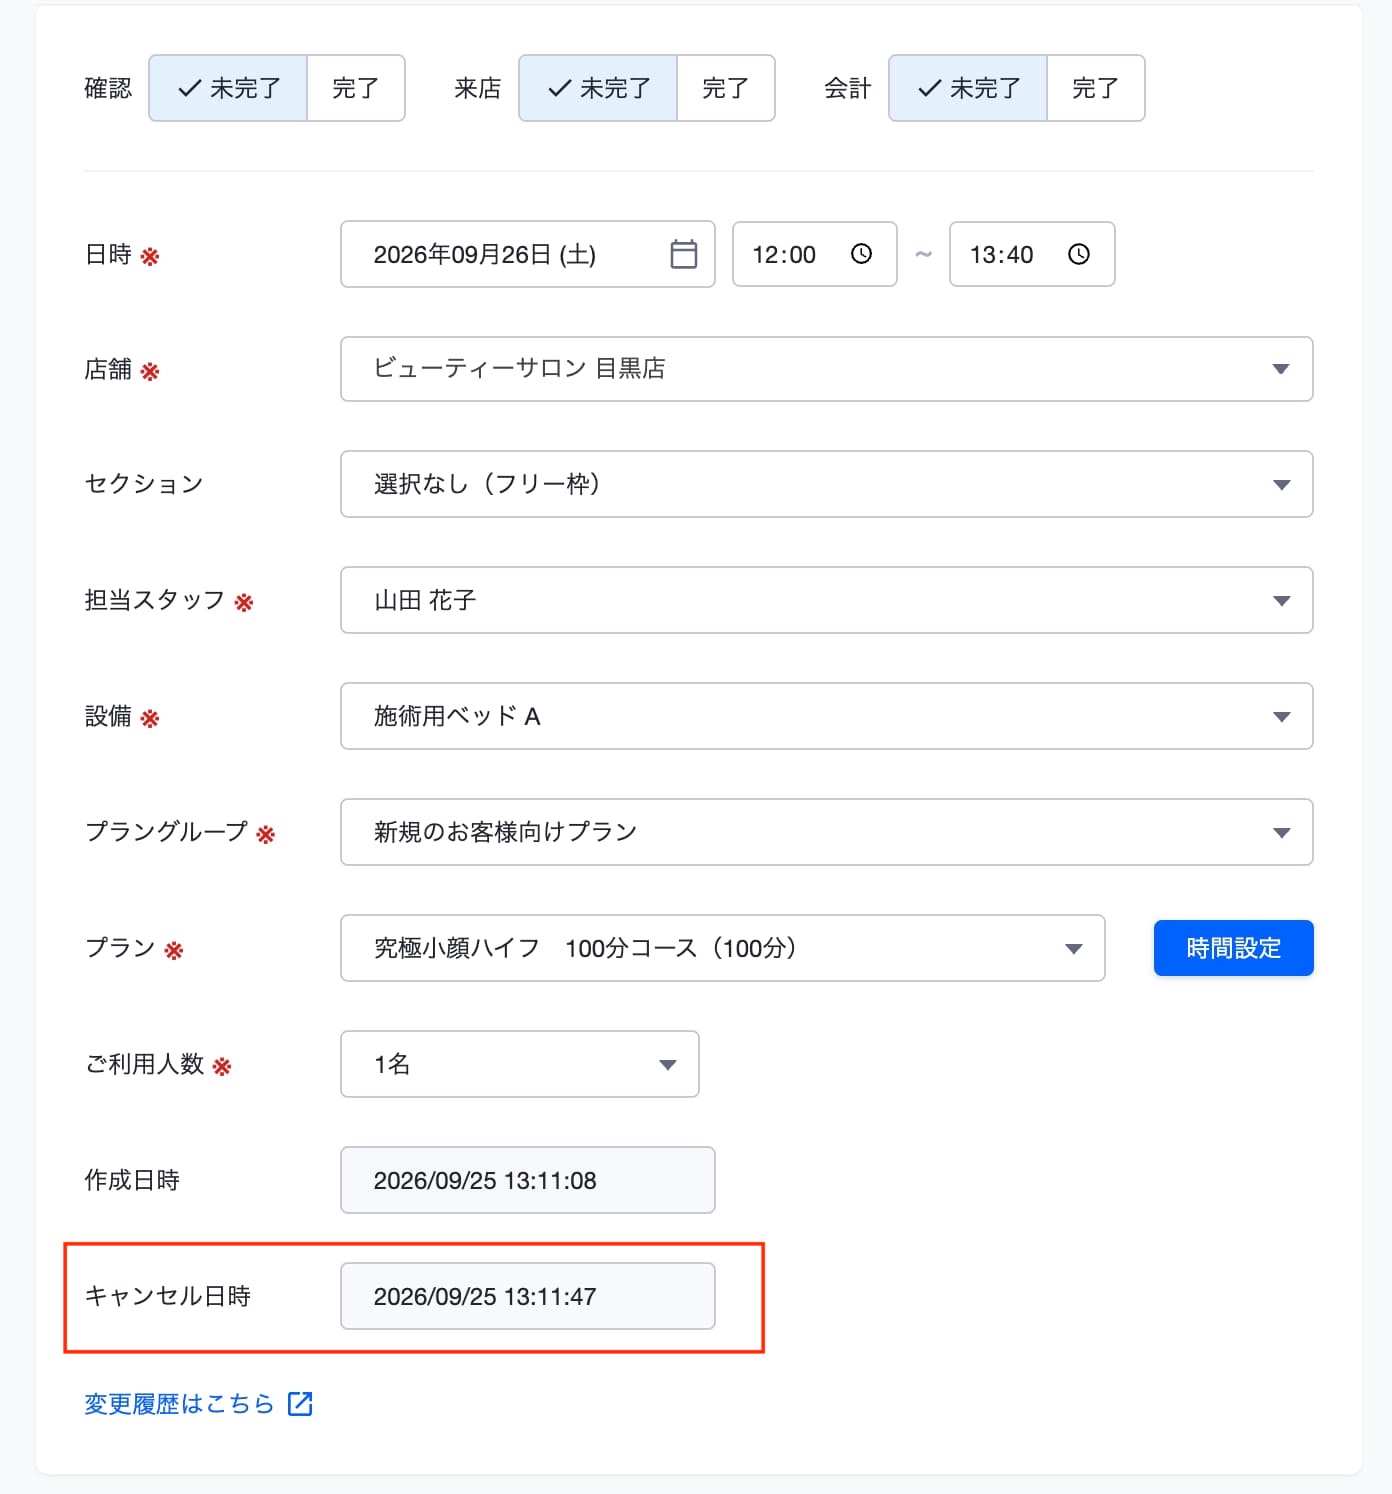This screenshot has width=1392, height=1494.
Task: Set 確認 status to 未完了
Action: (x=228, y=88)
